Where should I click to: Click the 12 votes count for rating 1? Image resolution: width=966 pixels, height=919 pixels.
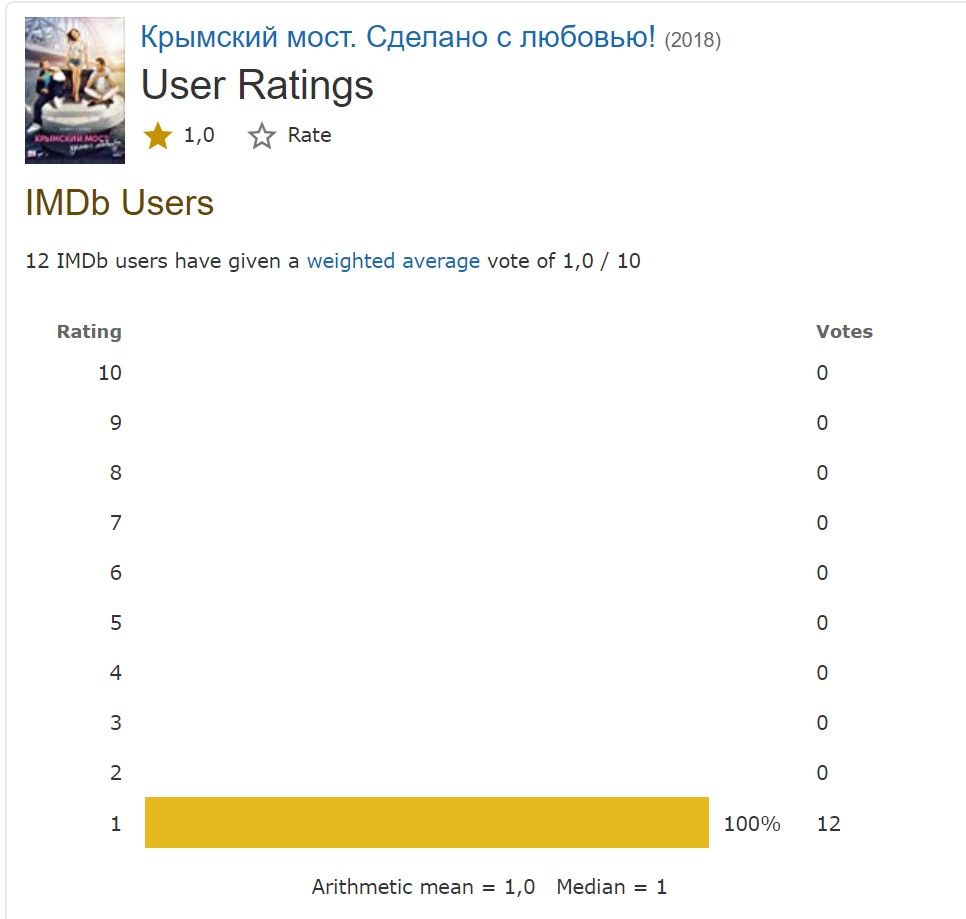[828, 824]
